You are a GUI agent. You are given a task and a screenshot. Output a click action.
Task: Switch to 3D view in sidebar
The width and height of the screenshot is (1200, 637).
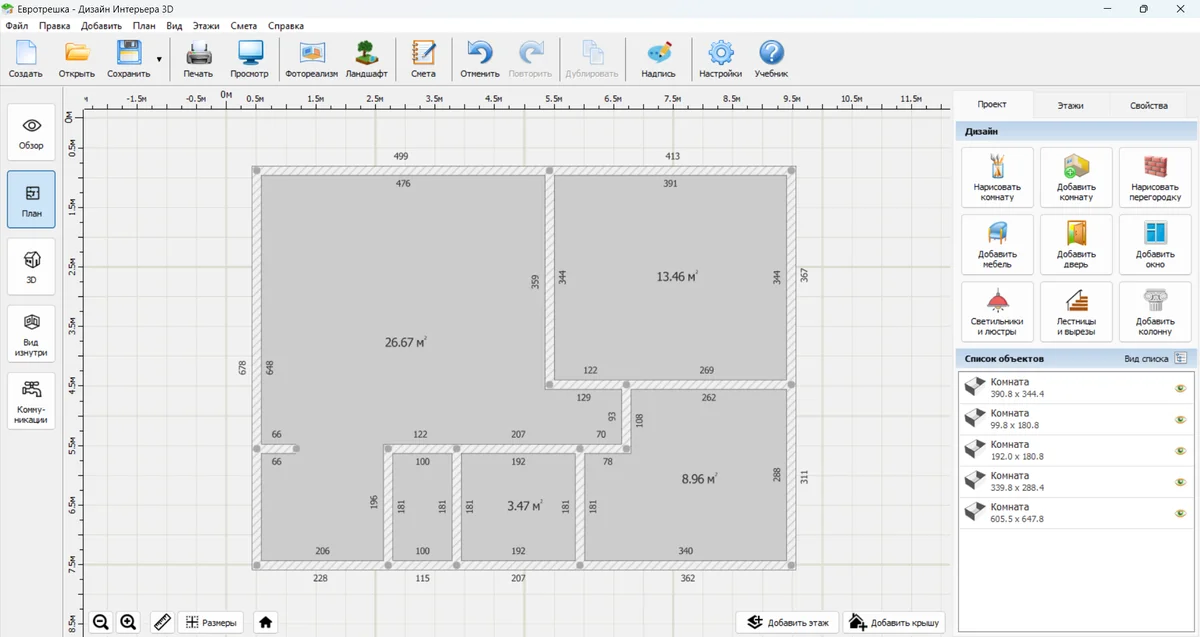point(31,266)
